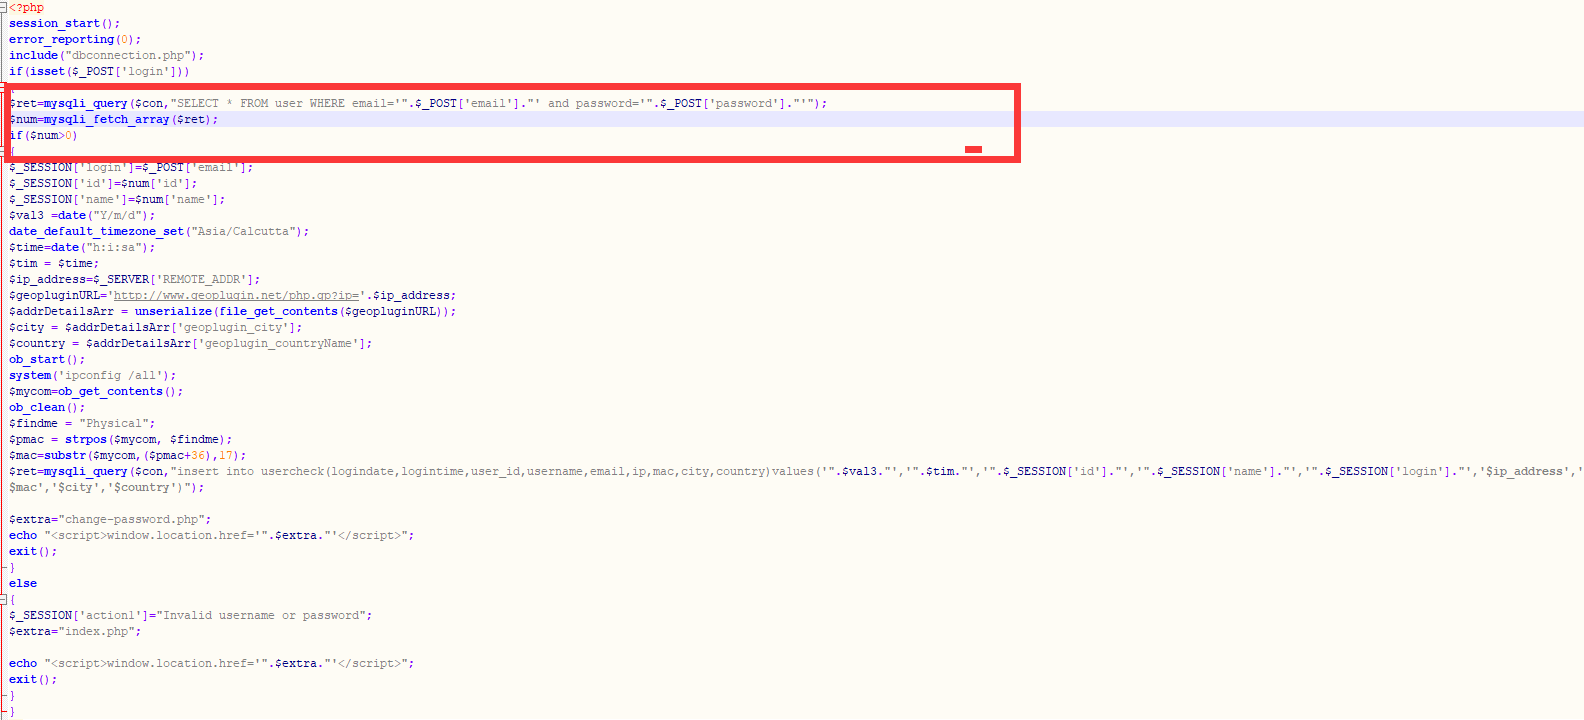Click the $city = $addrDetailsArr['geoplugin_city'] line
This screenshot has width=1584, height=720.
155,328
